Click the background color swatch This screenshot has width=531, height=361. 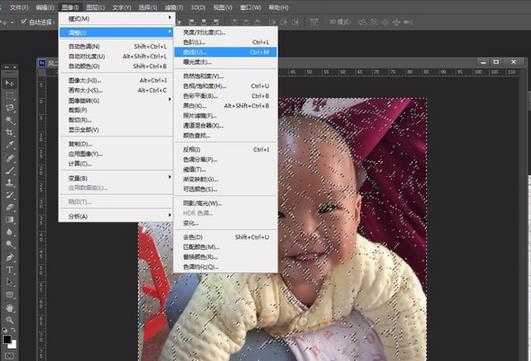point(13,345)
